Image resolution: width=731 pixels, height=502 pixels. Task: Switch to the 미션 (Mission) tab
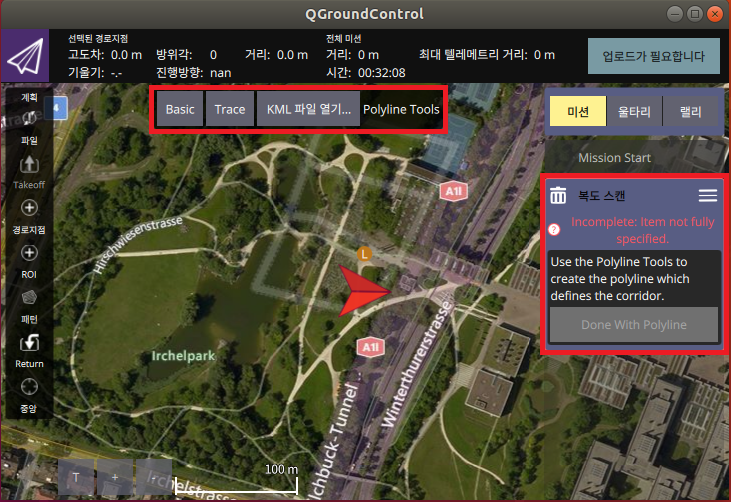click(x=578, y=111)
